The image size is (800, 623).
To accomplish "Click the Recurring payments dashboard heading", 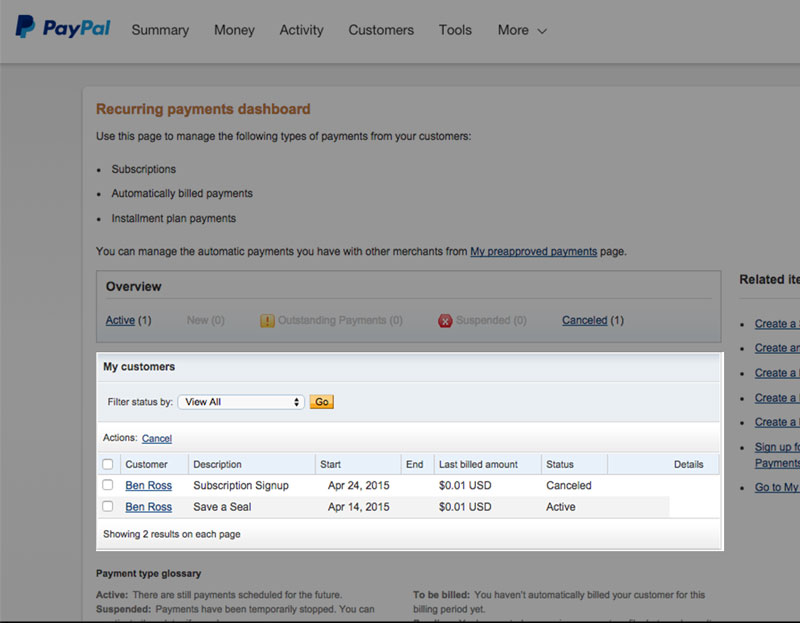I will (x=203, y=109).
